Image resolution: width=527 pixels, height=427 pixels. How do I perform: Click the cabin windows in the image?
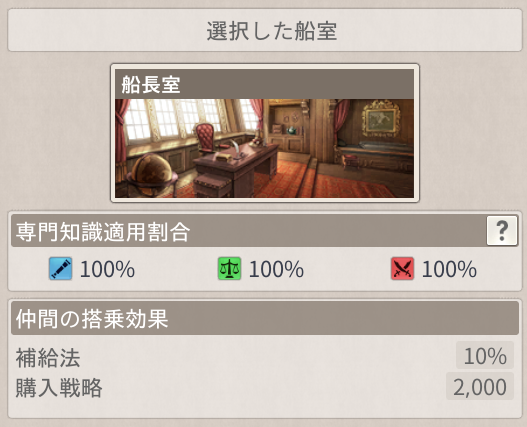point(190,118)
